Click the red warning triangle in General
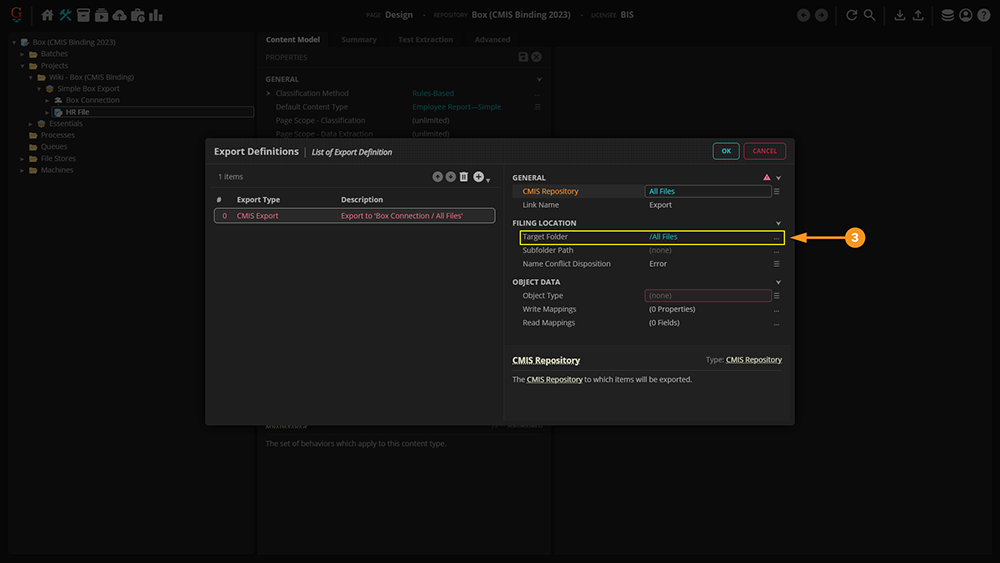 (x=766, y=177)
